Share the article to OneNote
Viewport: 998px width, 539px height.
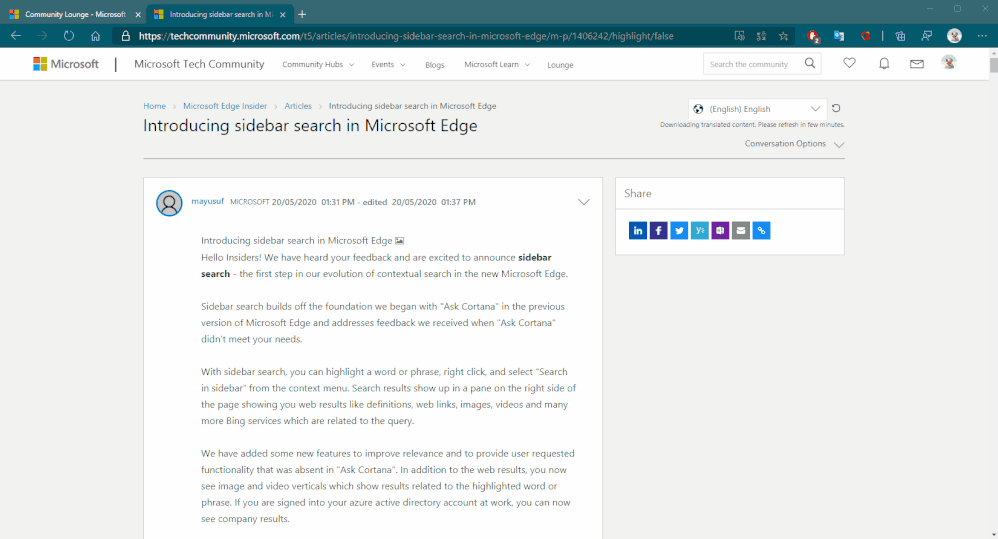click(720, 230)
